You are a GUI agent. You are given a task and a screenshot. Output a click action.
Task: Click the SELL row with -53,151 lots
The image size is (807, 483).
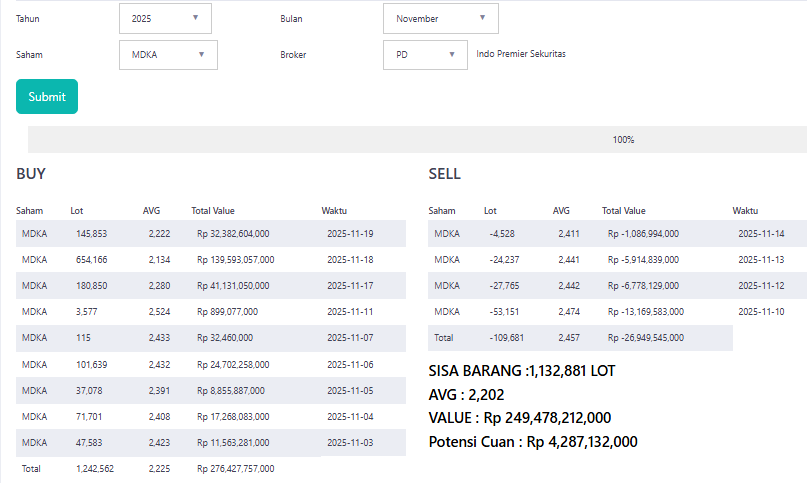(x=580, y=312)
